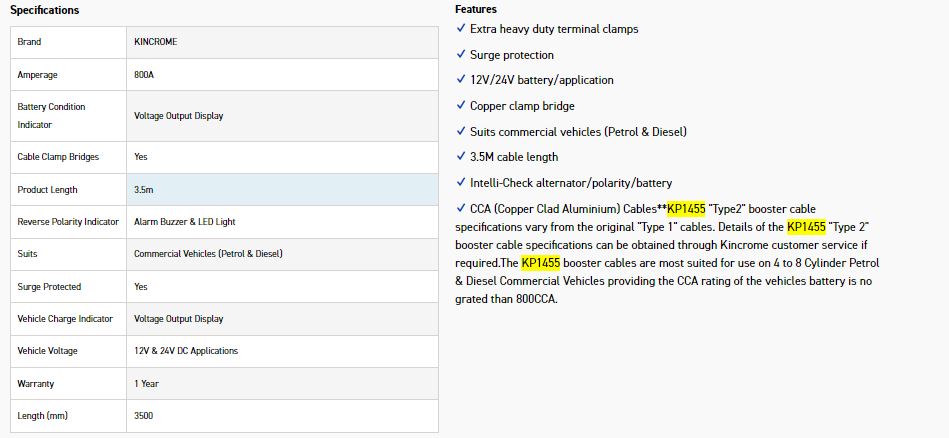
Task: Click the 800A amperage value
Action: point(144,75)
